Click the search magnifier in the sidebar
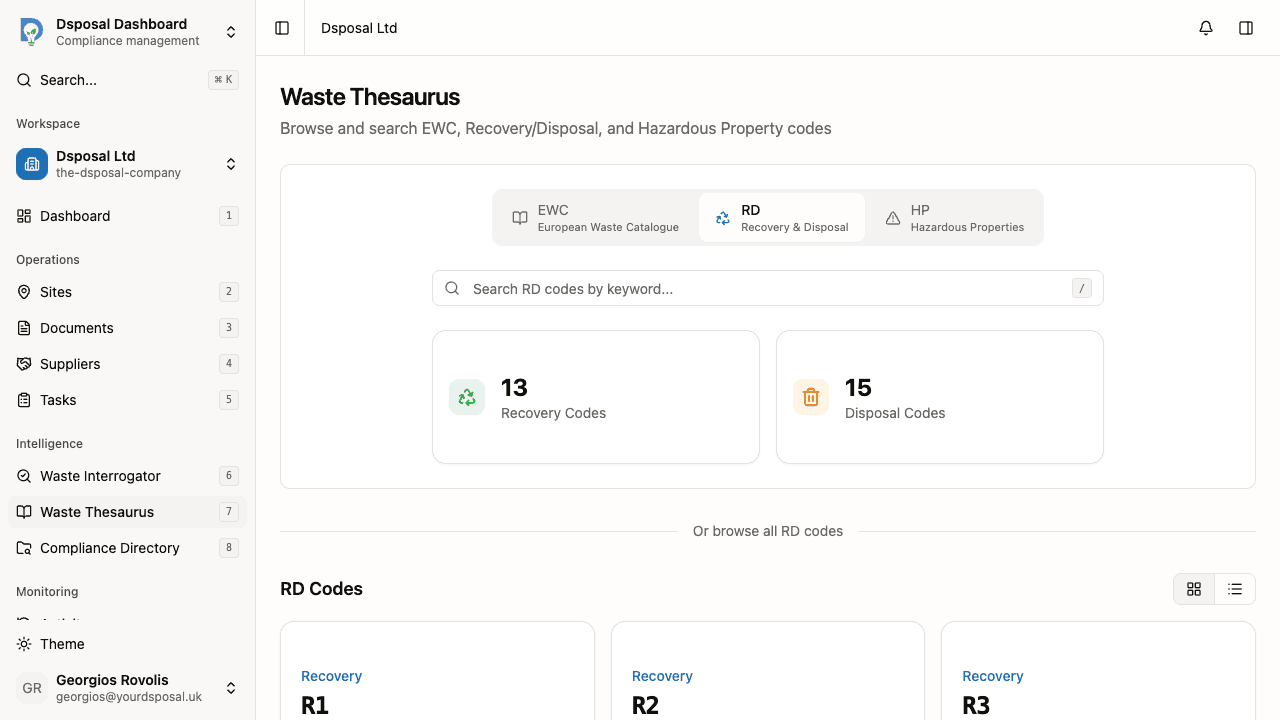This screenshot has width=1280, height=720. coord(23,79)
